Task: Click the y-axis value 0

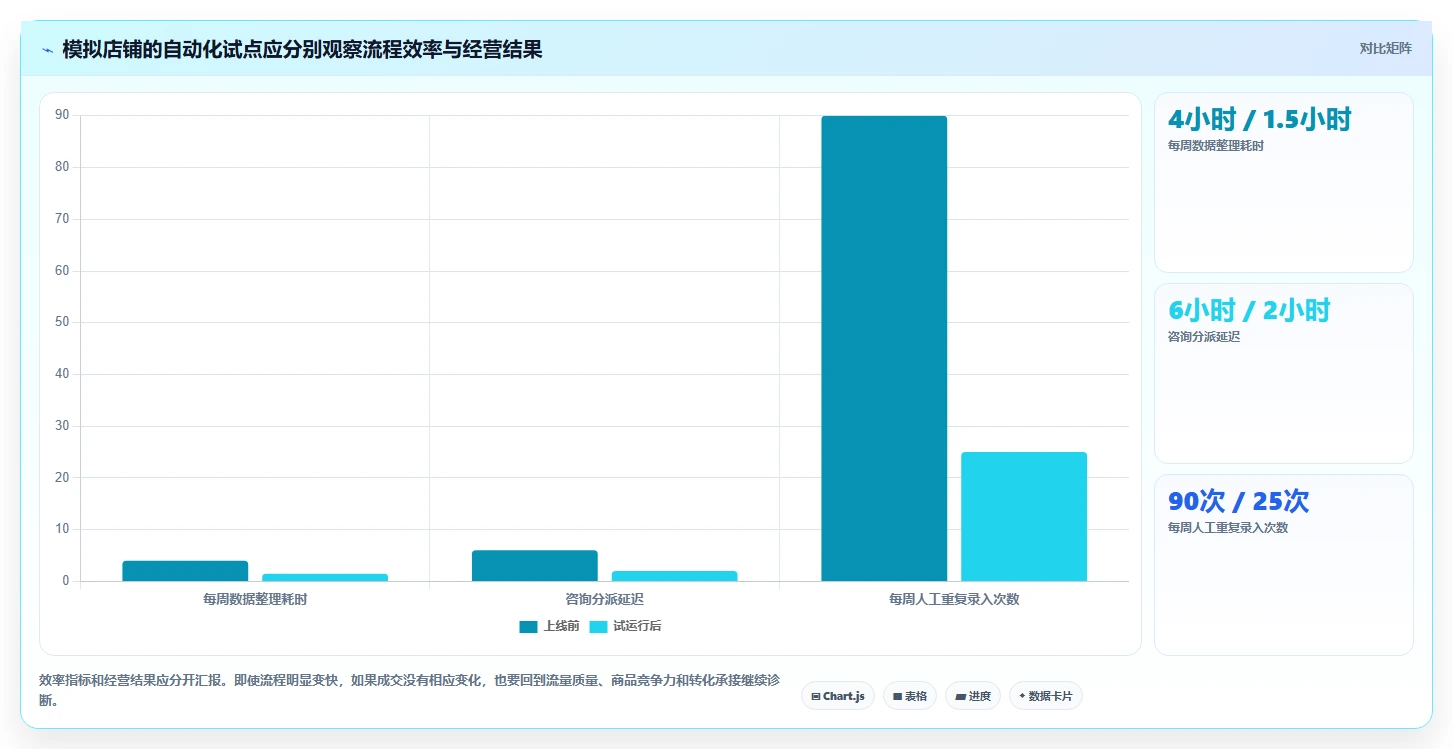Action: [x=65, y=581]
